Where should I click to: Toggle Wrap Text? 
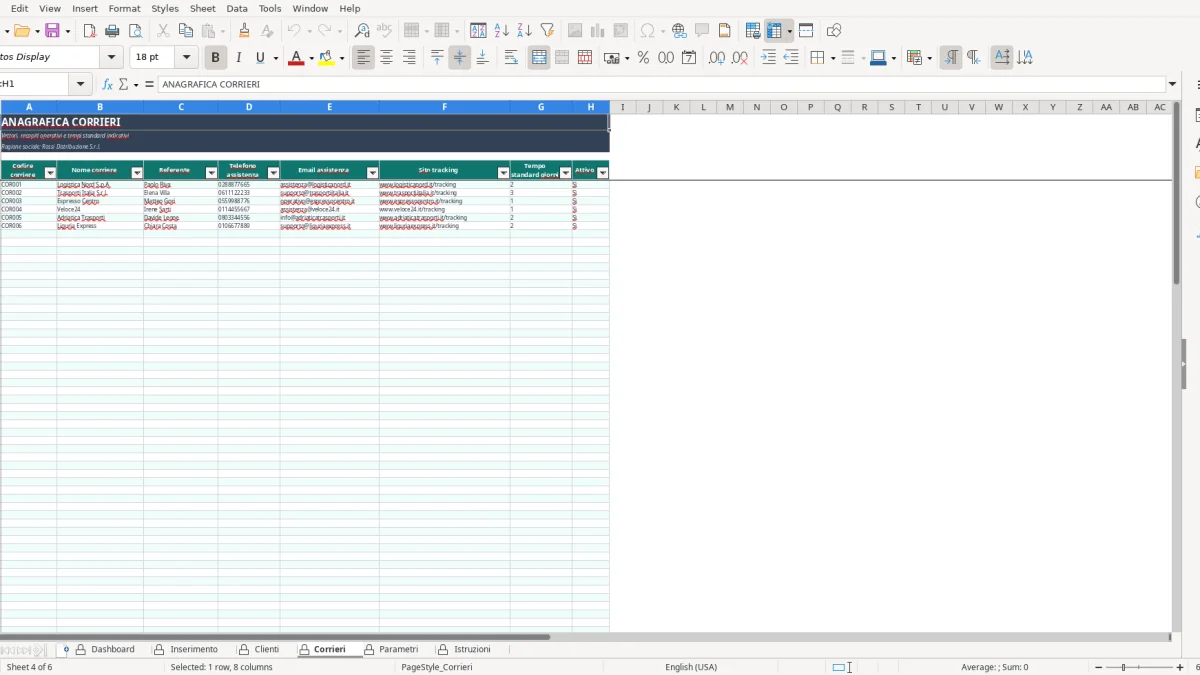(511, 58)
